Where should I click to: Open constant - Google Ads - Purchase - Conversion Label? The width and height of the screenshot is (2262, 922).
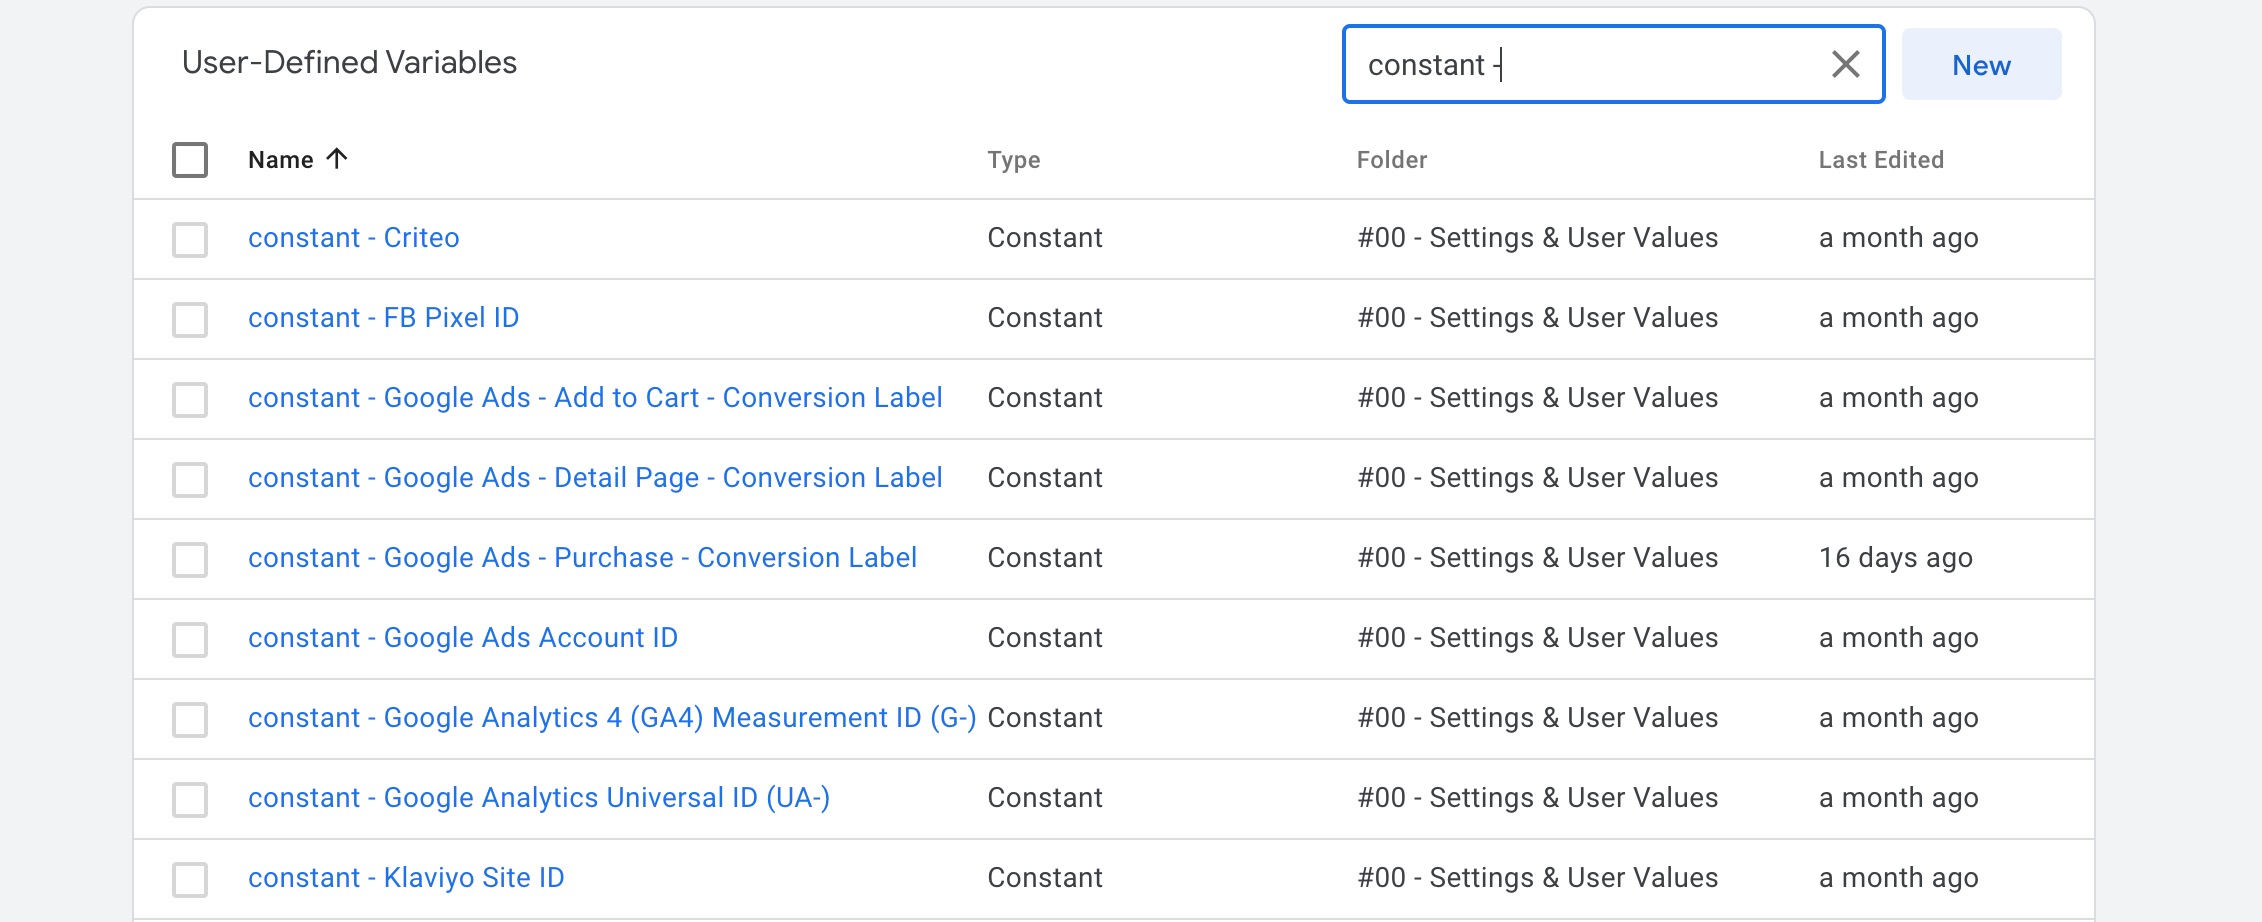click(x=582, y=557)
